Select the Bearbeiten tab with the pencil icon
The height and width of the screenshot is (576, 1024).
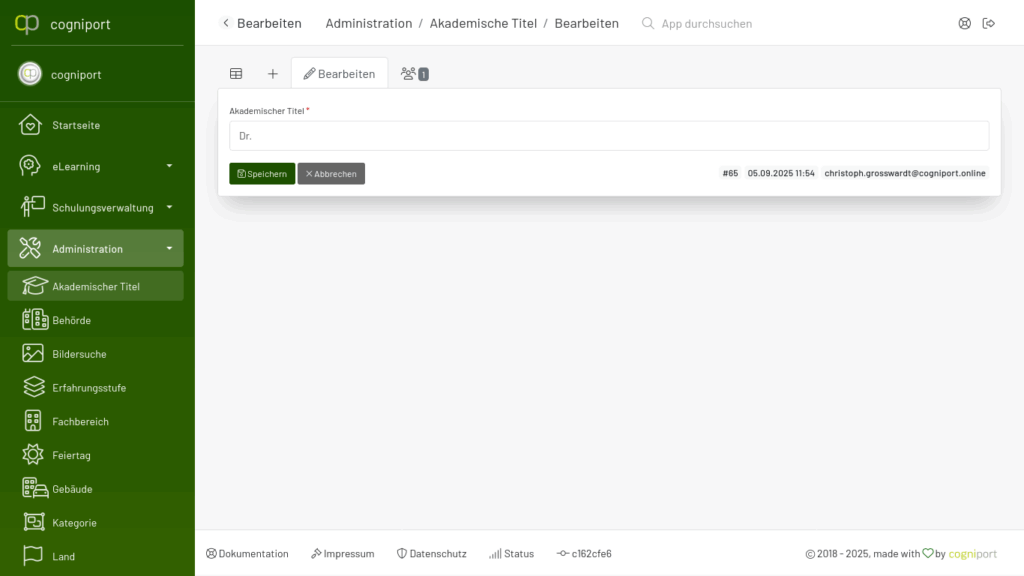click(x=339, y=73)
